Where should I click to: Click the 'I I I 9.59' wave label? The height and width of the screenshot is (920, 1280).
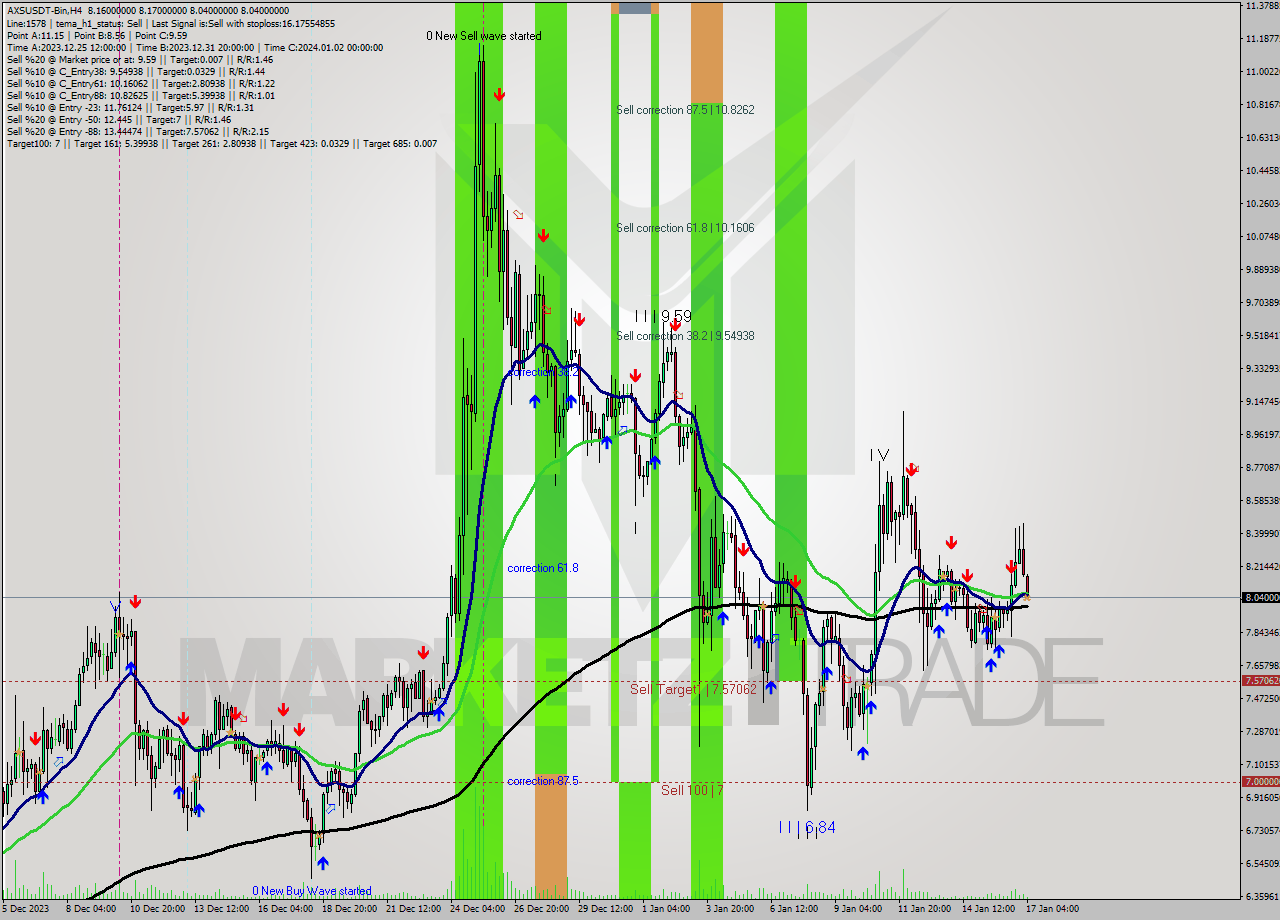tap(663, 316)
